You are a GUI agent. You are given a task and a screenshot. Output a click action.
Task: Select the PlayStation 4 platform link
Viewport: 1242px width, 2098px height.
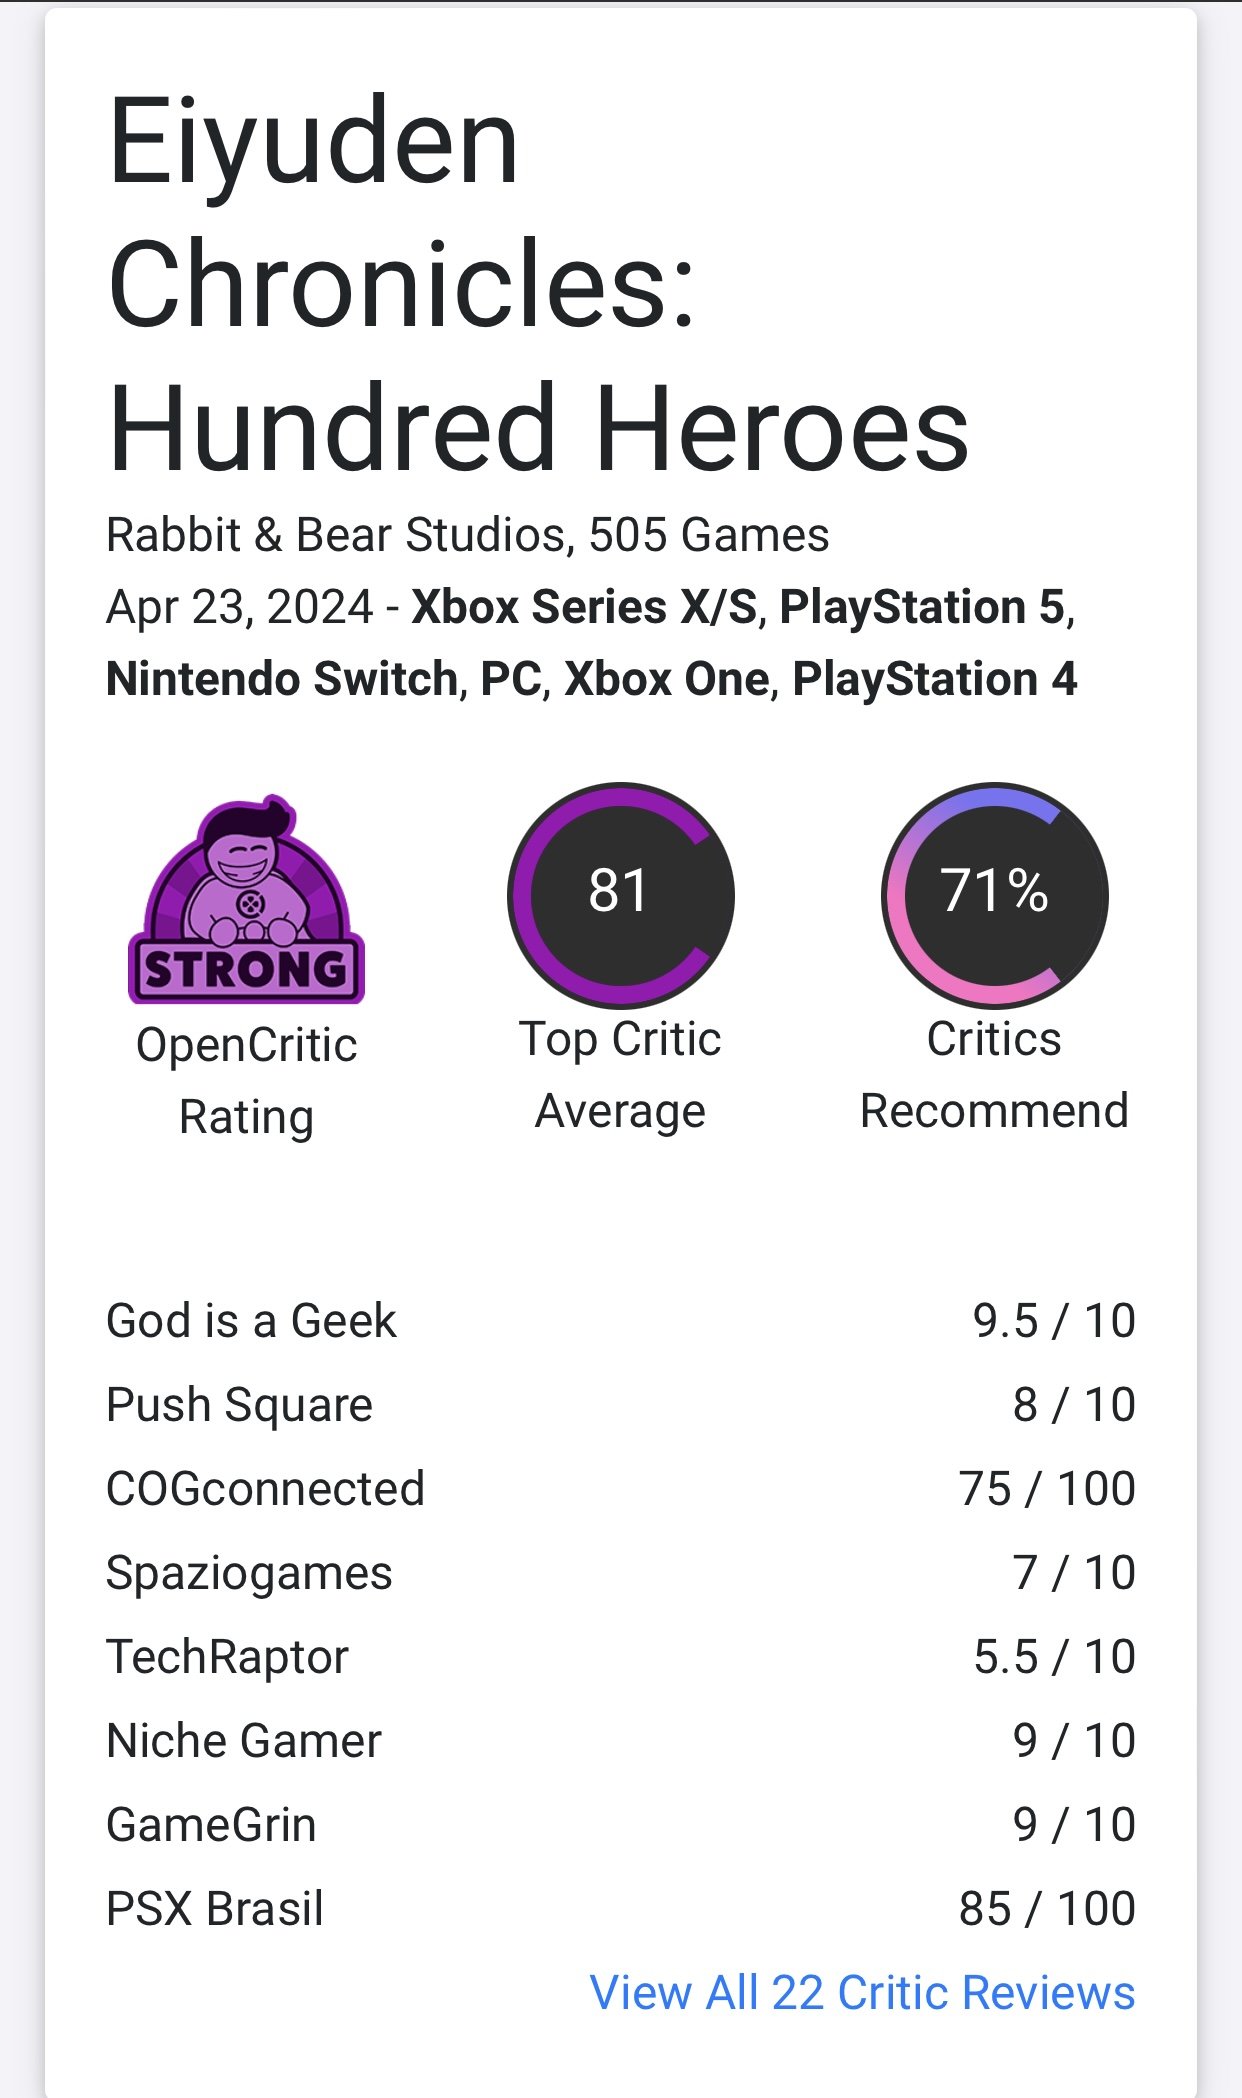(934, 679)
